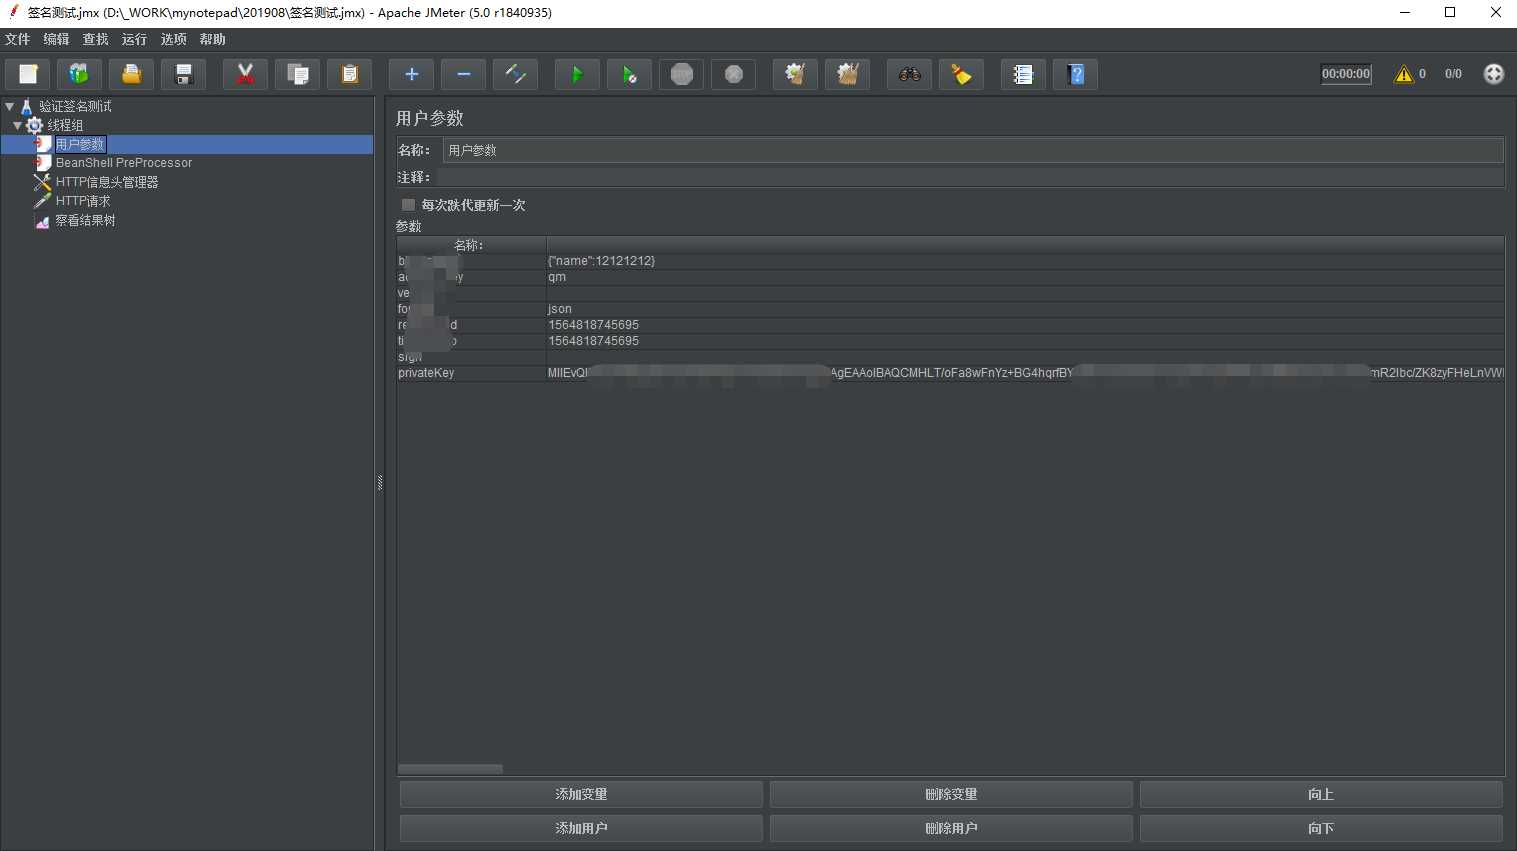Save the test plan

pyautogui.click(x=183, y=74)
